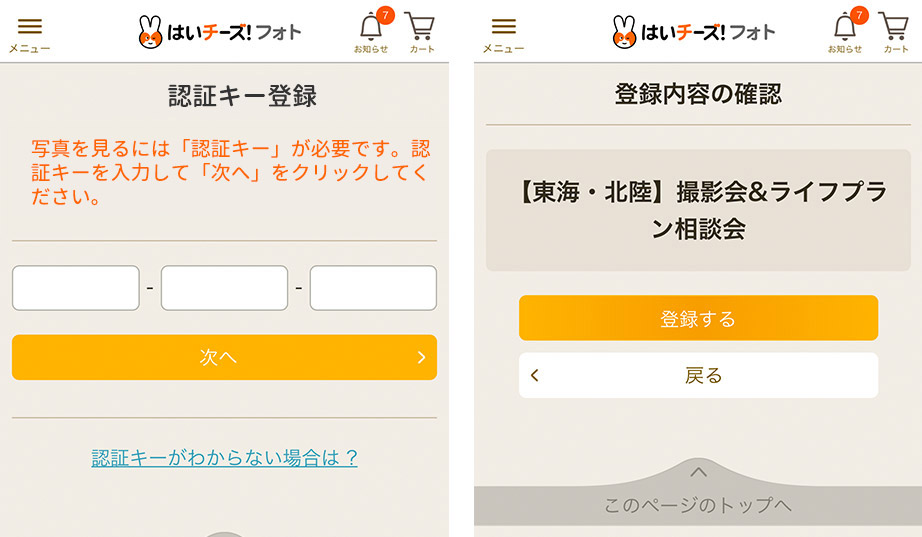
Task: Click the up chevron above このページのトップへ
Action: pyautogui.click(x=699, y=471)
